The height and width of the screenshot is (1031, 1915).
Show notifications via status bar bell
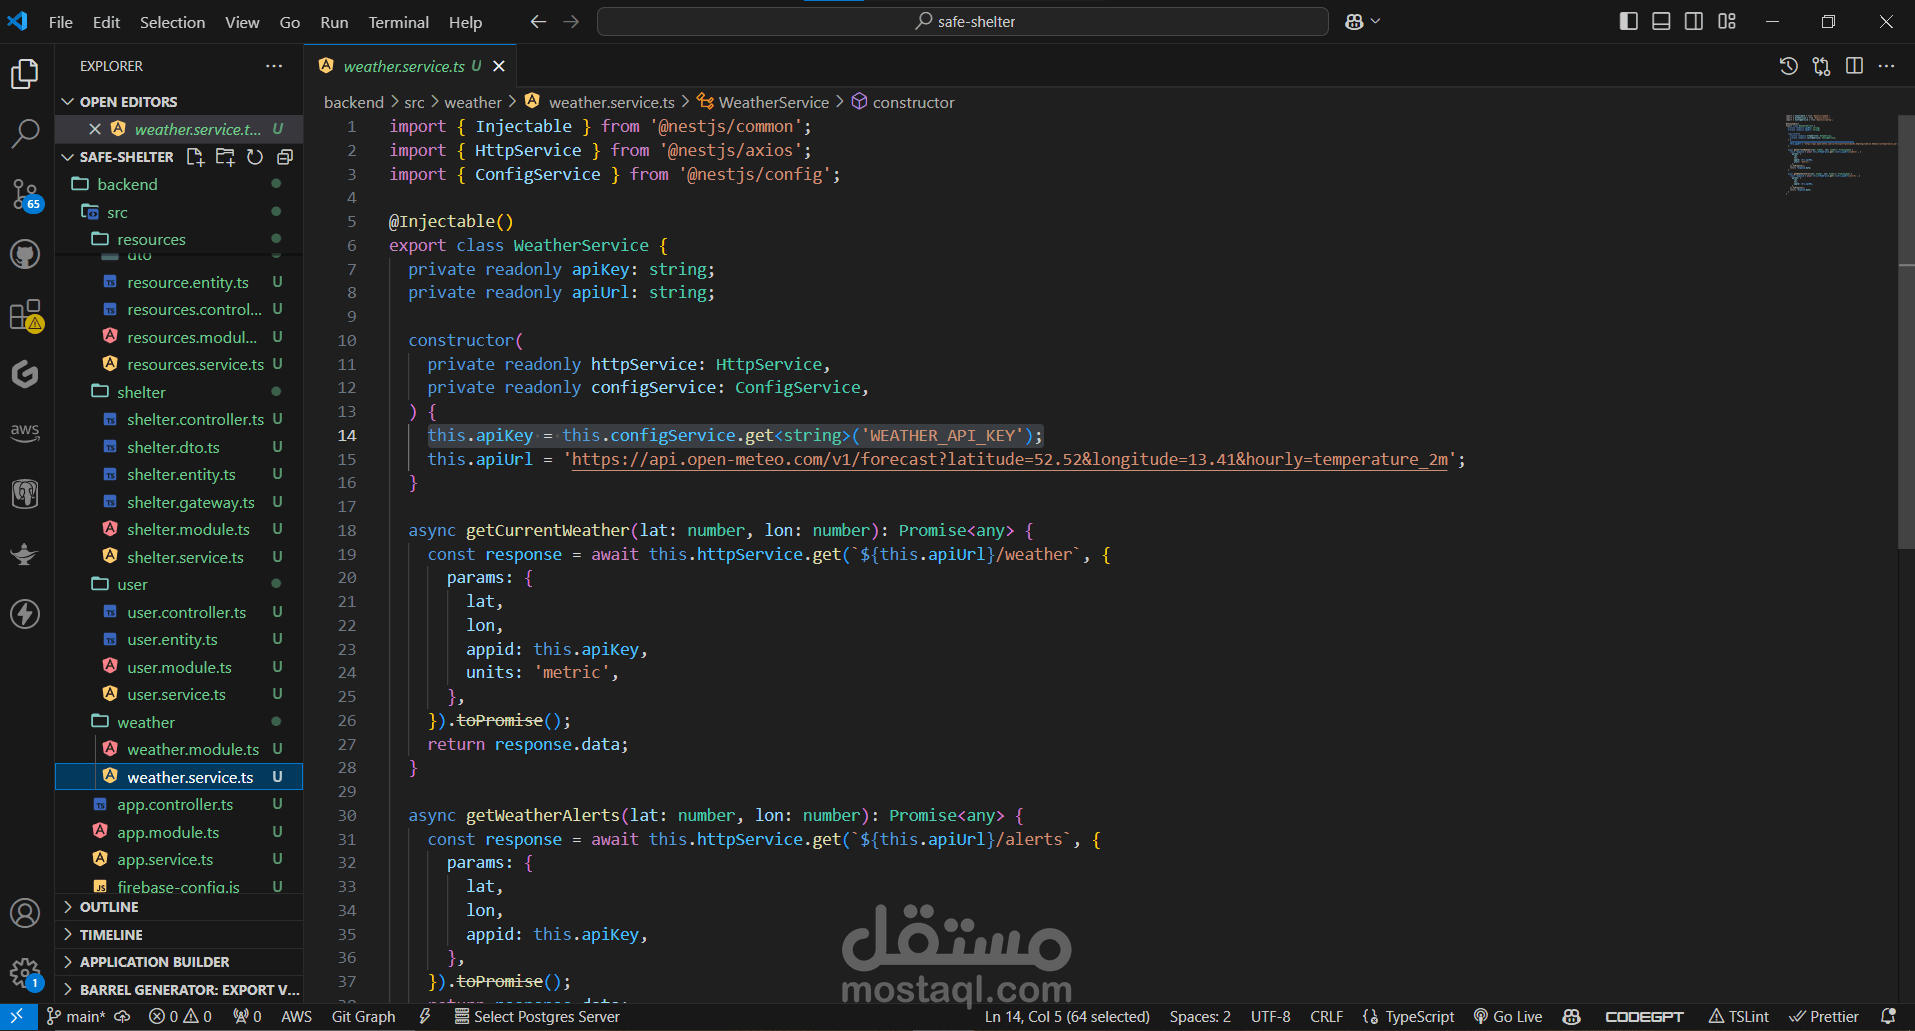click(x=1888, y=1017)
